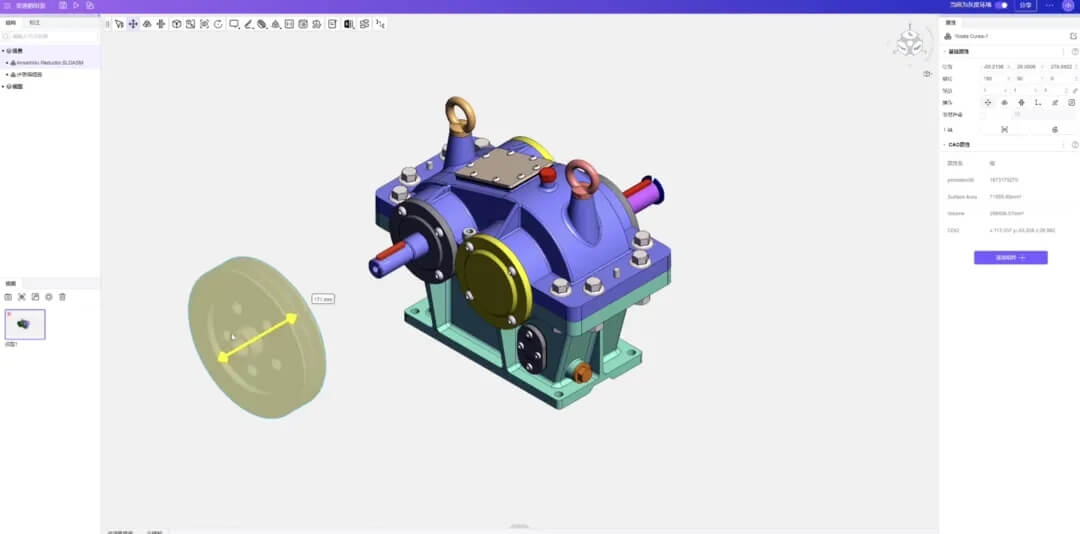The width and height of the screenshot is (1080, 534).
Task: Click the purple add button in properties panel
Action: pyautogui.click(x=1010, y=257)
